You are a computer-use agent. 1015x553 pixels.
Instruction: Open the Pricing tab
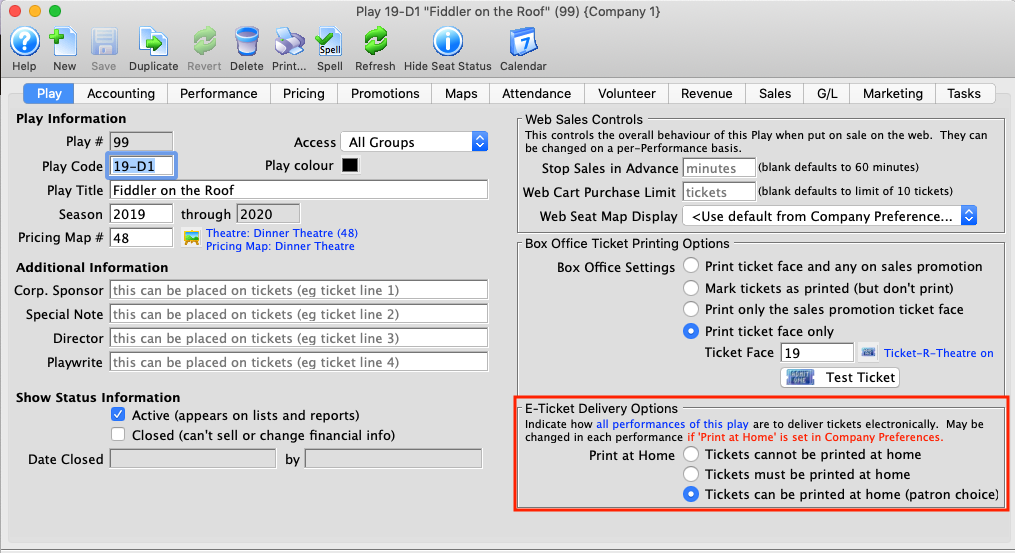click(304, 93)
